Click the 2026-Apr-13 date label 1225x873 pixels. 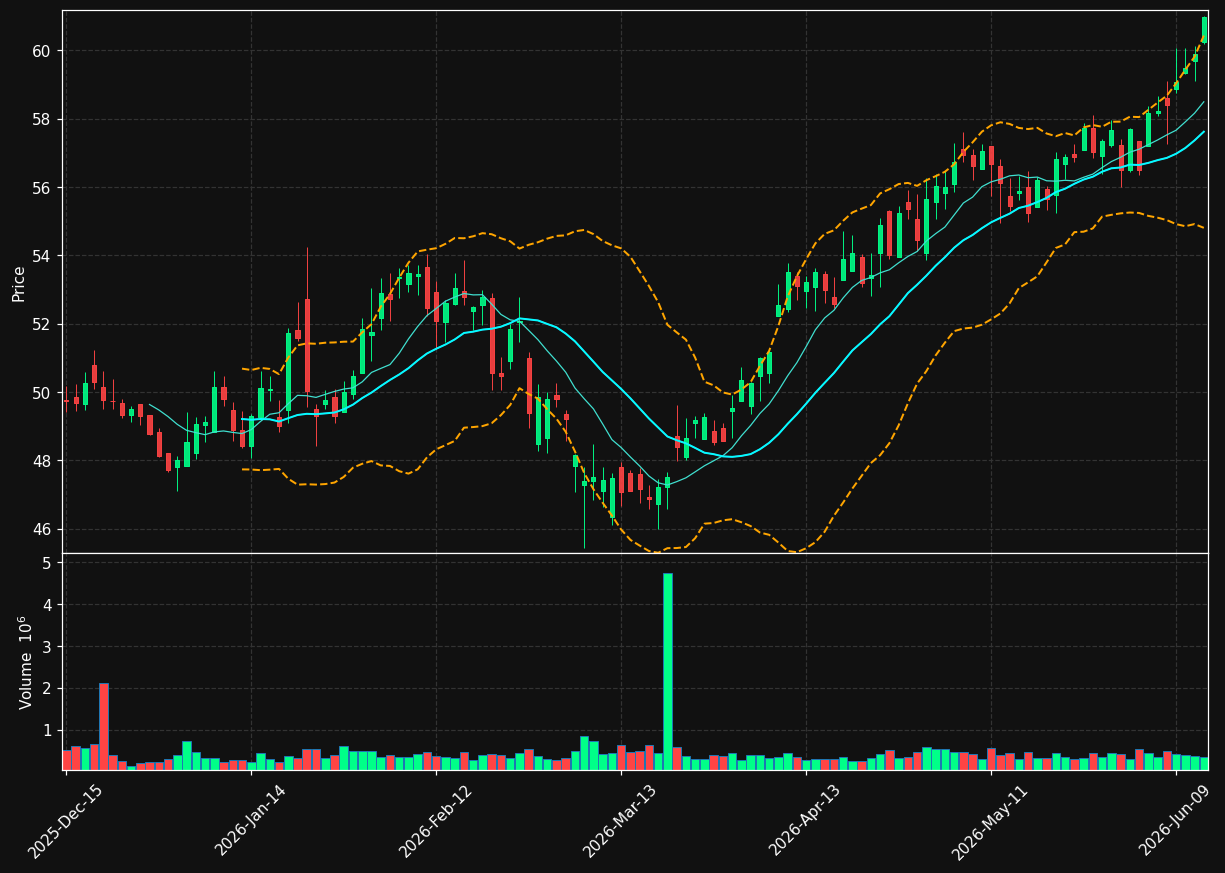click(x=805, y=822)
